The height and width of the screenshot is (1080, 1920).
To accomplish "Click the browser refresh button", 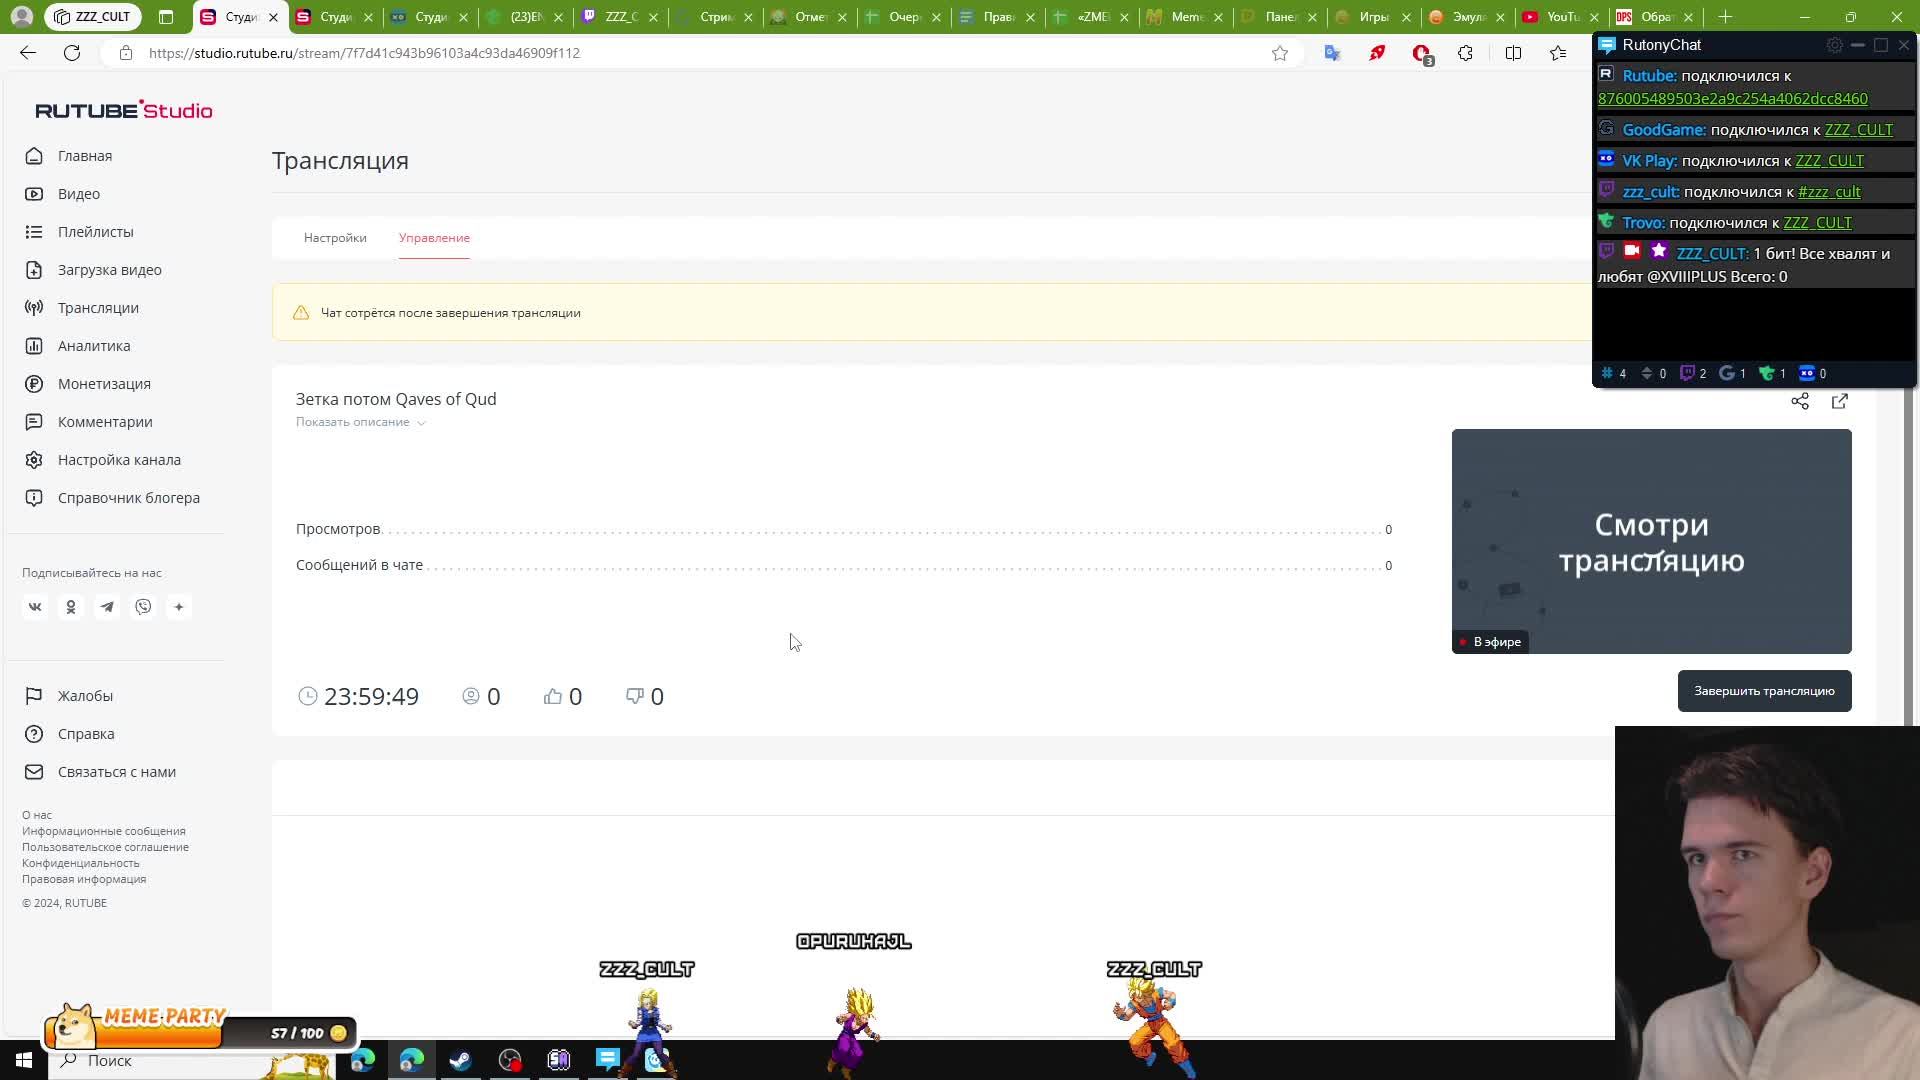I will pyautogui.click(x=72, y=53).
